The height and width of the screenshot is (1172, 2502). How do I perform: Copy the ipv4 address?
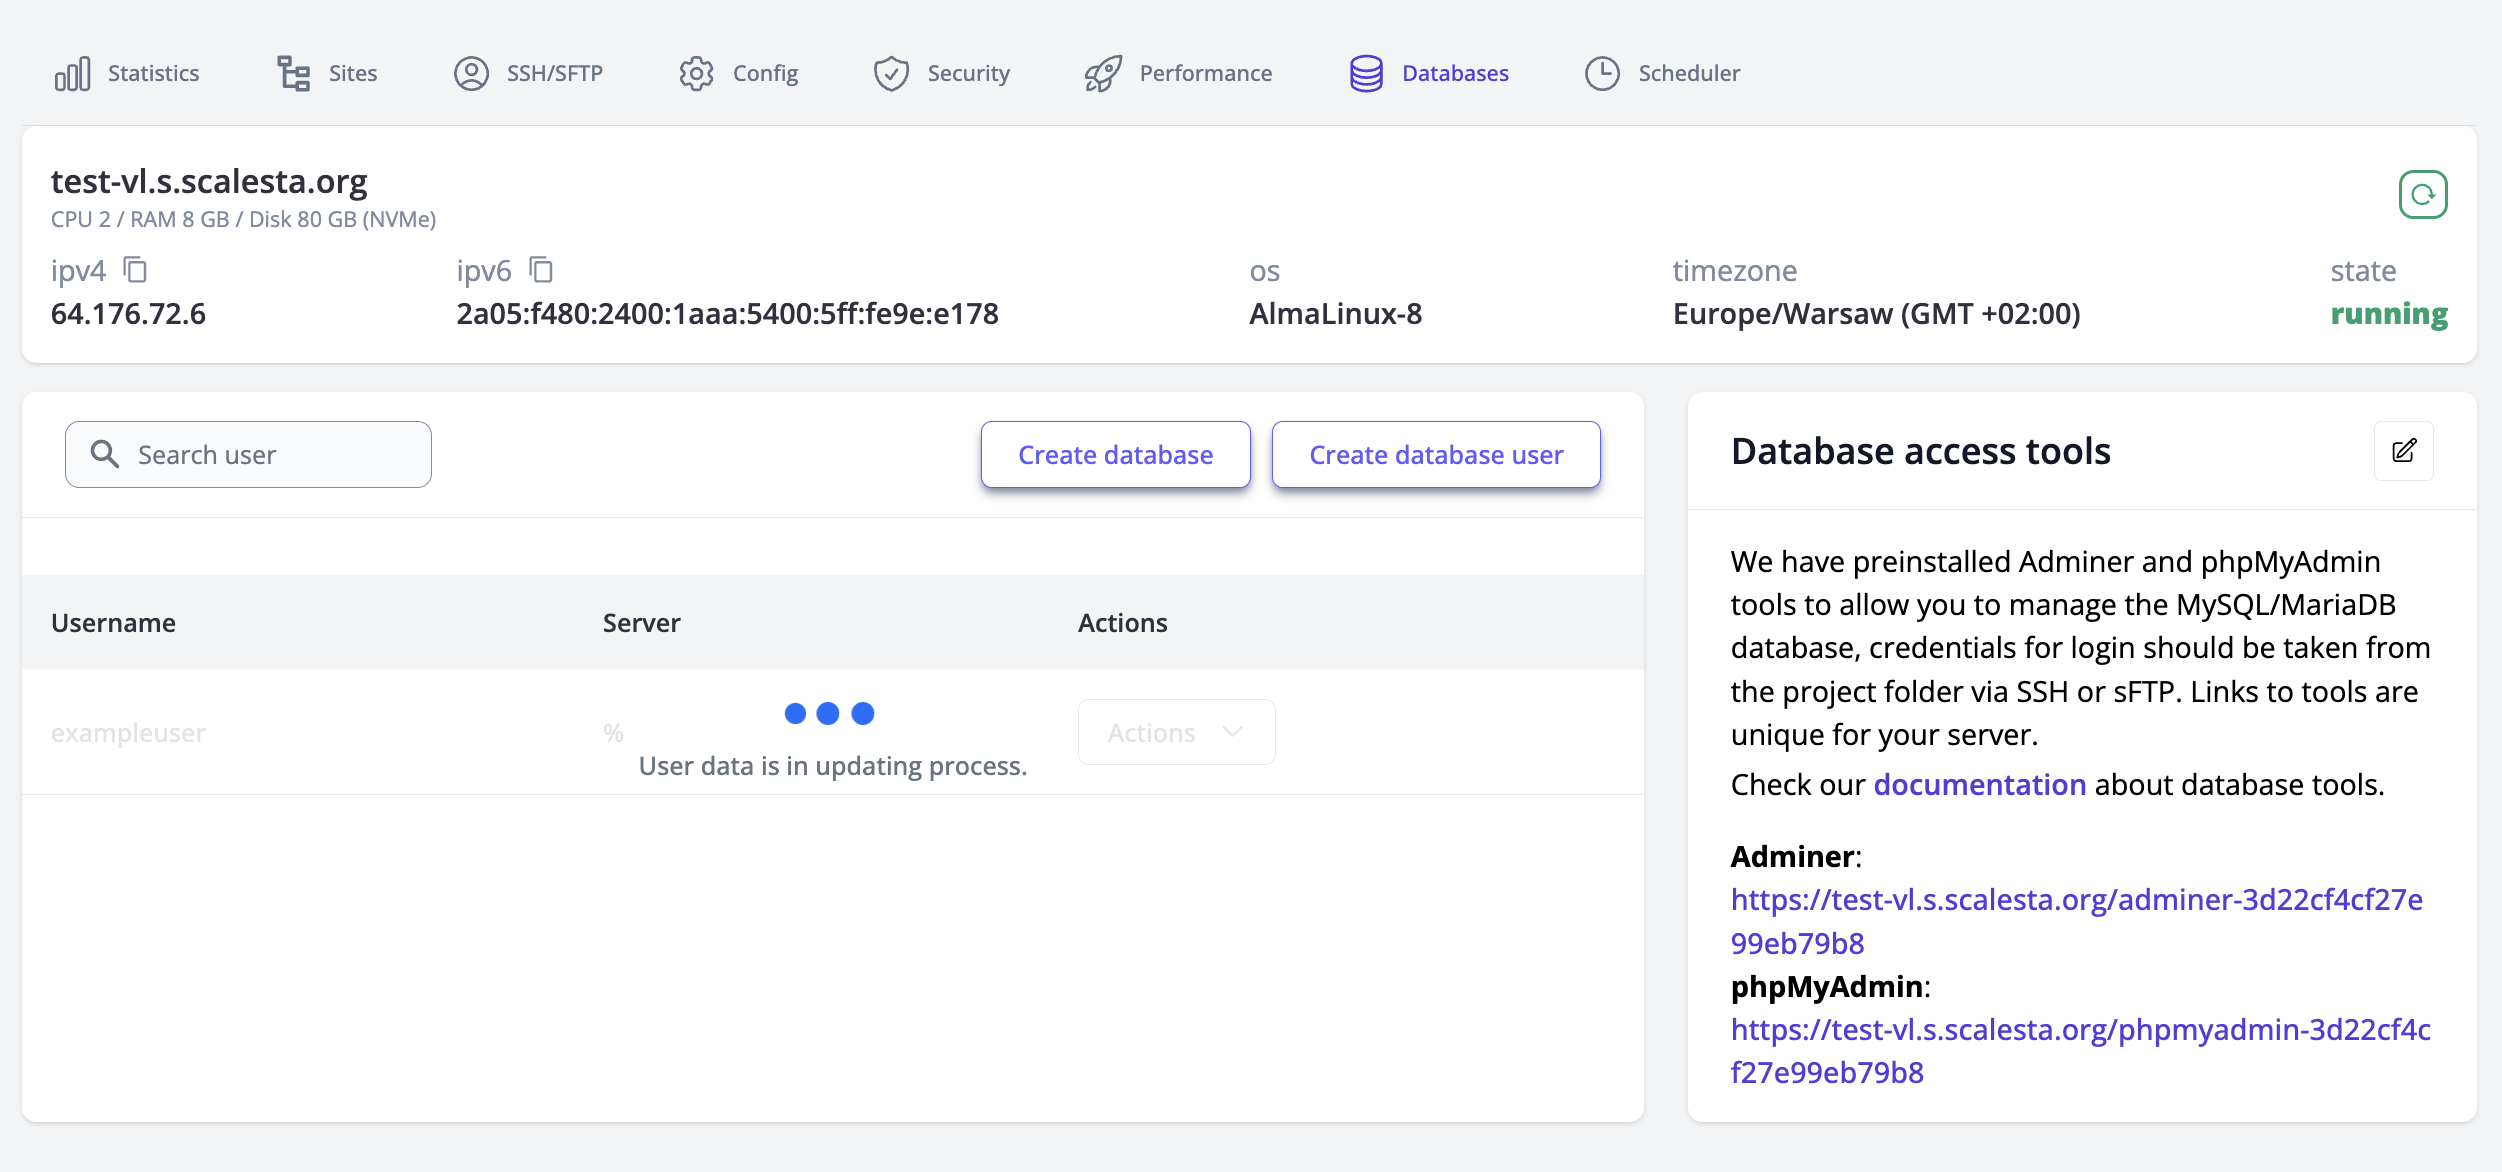[x=135, y=270]
